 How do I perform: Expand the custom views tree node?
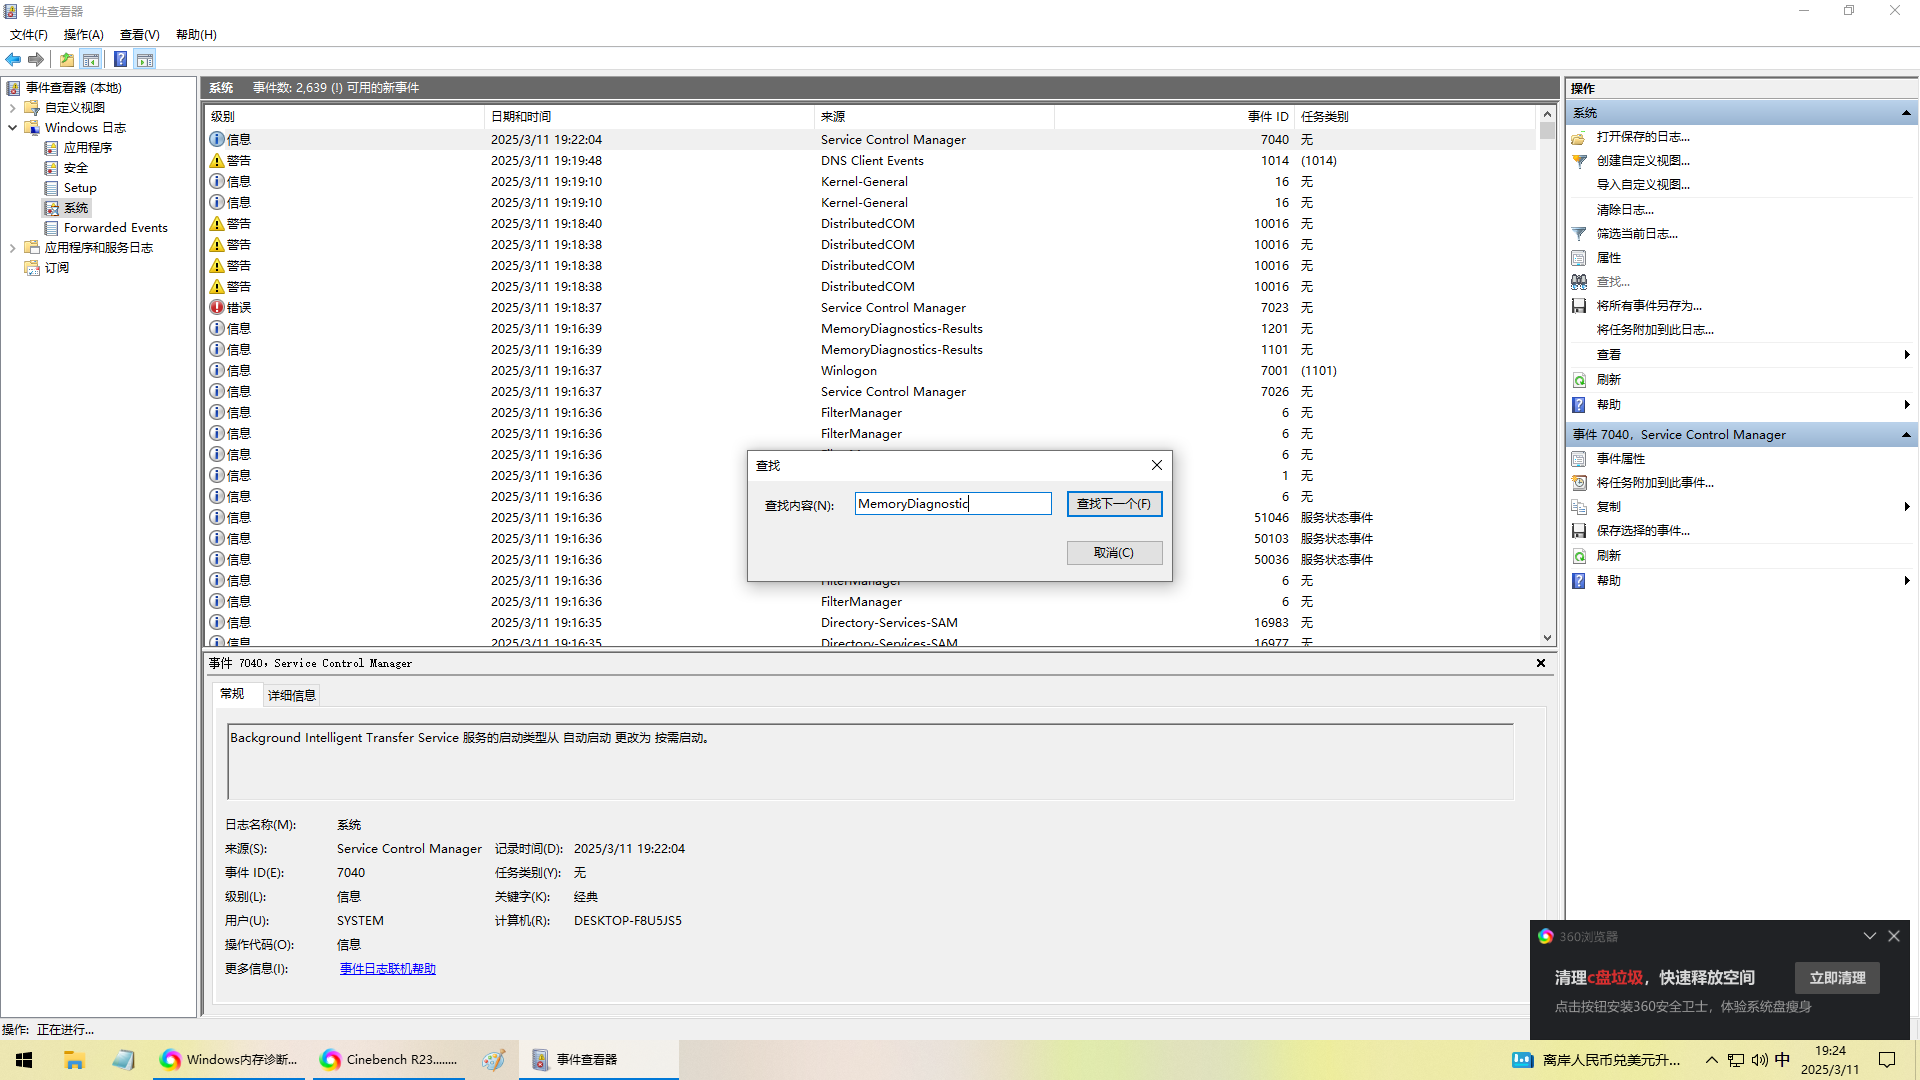[x=12, y=108]
